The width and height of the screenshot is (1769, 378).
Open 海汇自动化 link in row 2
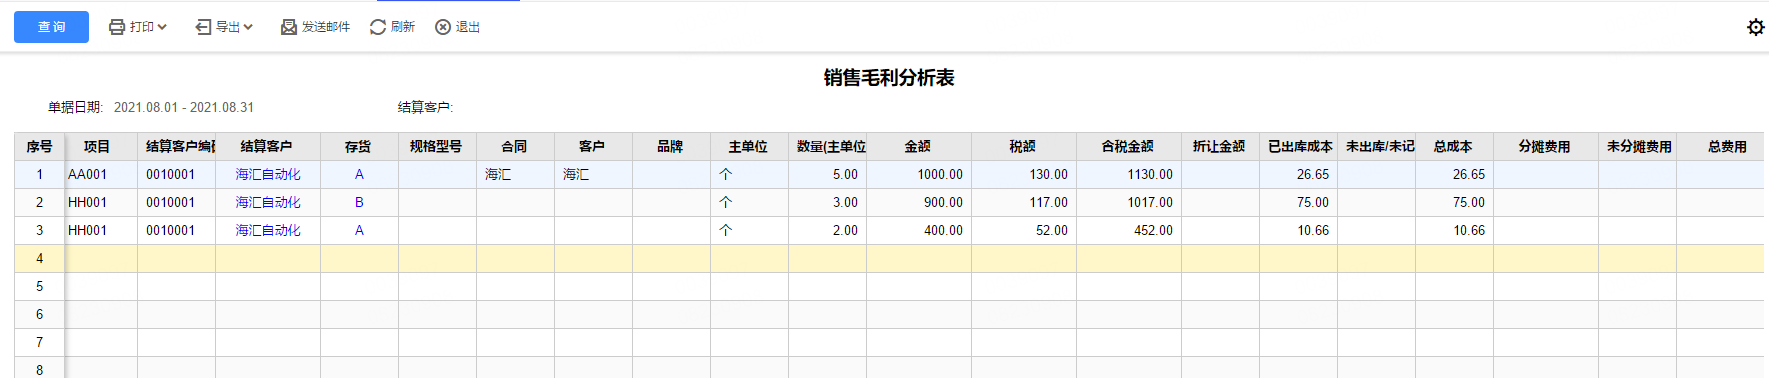point(268,202)
